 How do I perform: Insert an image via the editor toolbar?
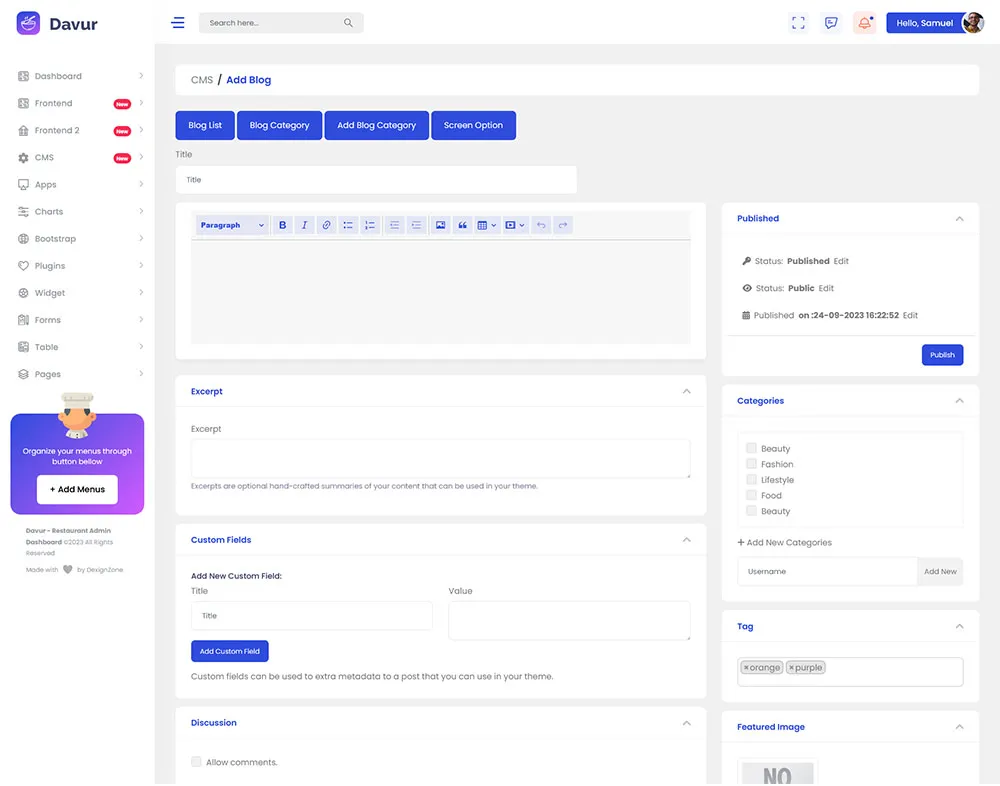[440, 225]
